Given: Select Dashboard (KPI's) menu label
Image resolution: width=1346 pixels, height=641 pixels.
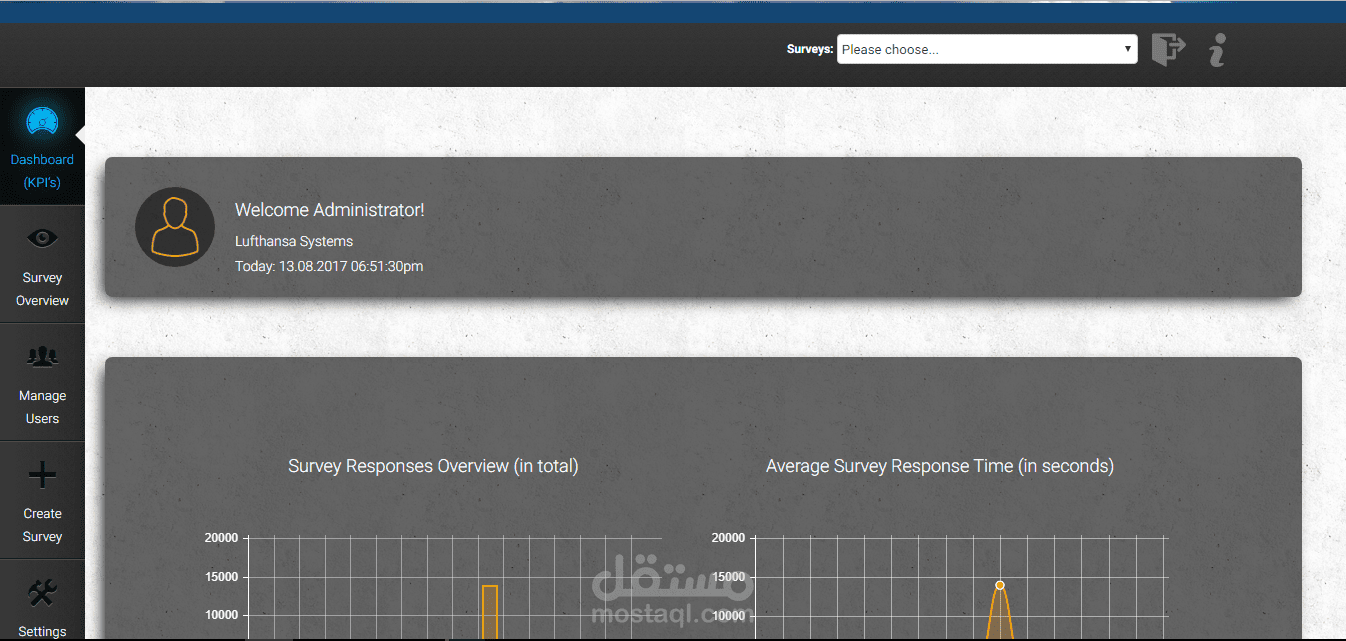Looking at the screenshot, I should pyautogui.click(x=42, y=171).
